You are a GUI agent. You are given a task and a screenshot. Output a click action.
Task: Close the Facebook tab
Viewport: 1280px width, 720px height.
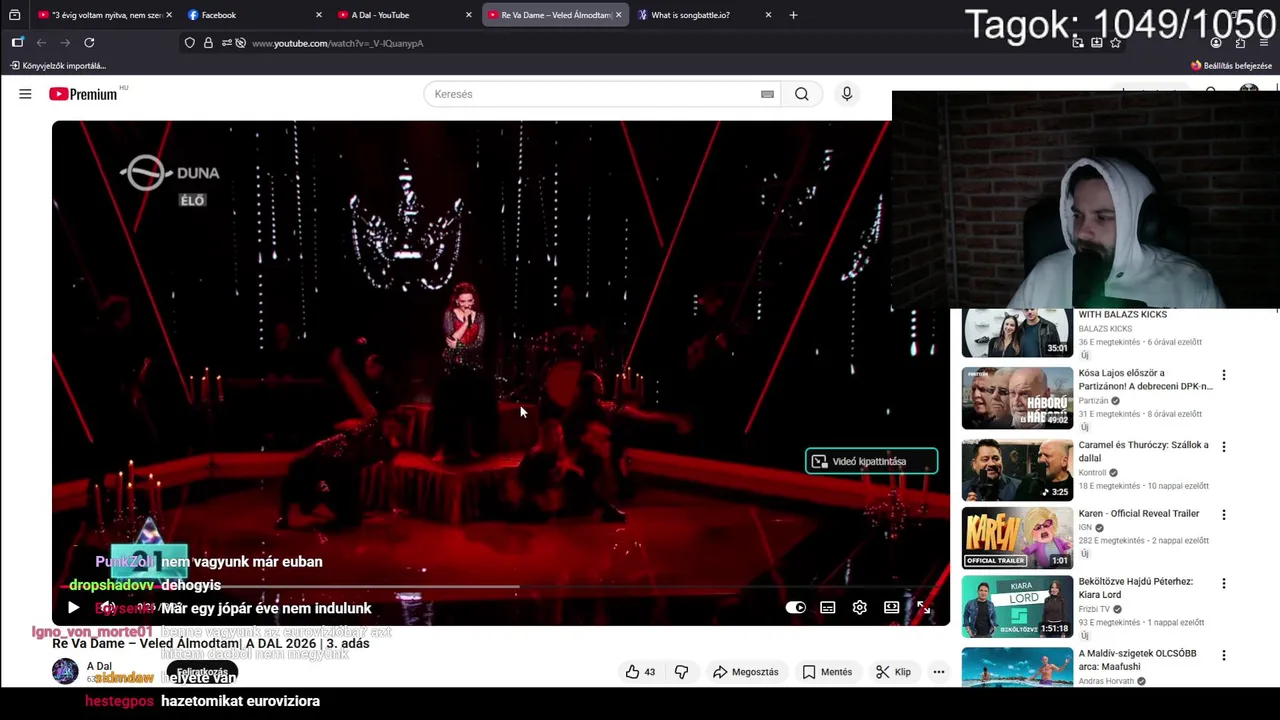(319, 15)
